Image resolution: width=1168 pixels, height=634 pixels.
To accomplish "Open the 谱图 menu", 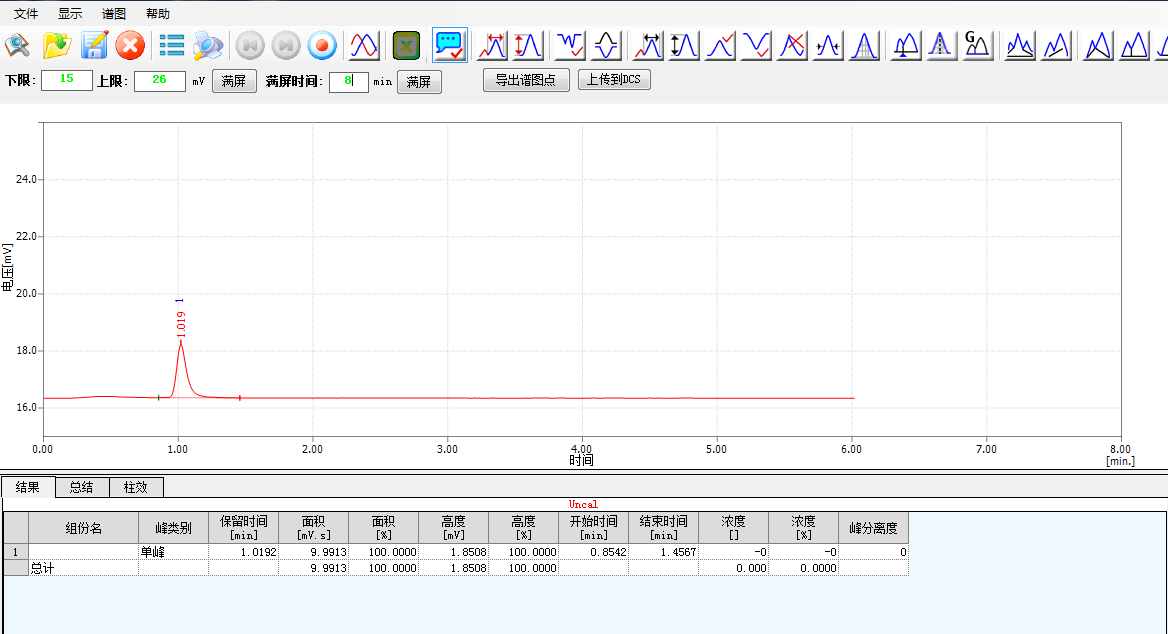I will [x=114, y=14].
